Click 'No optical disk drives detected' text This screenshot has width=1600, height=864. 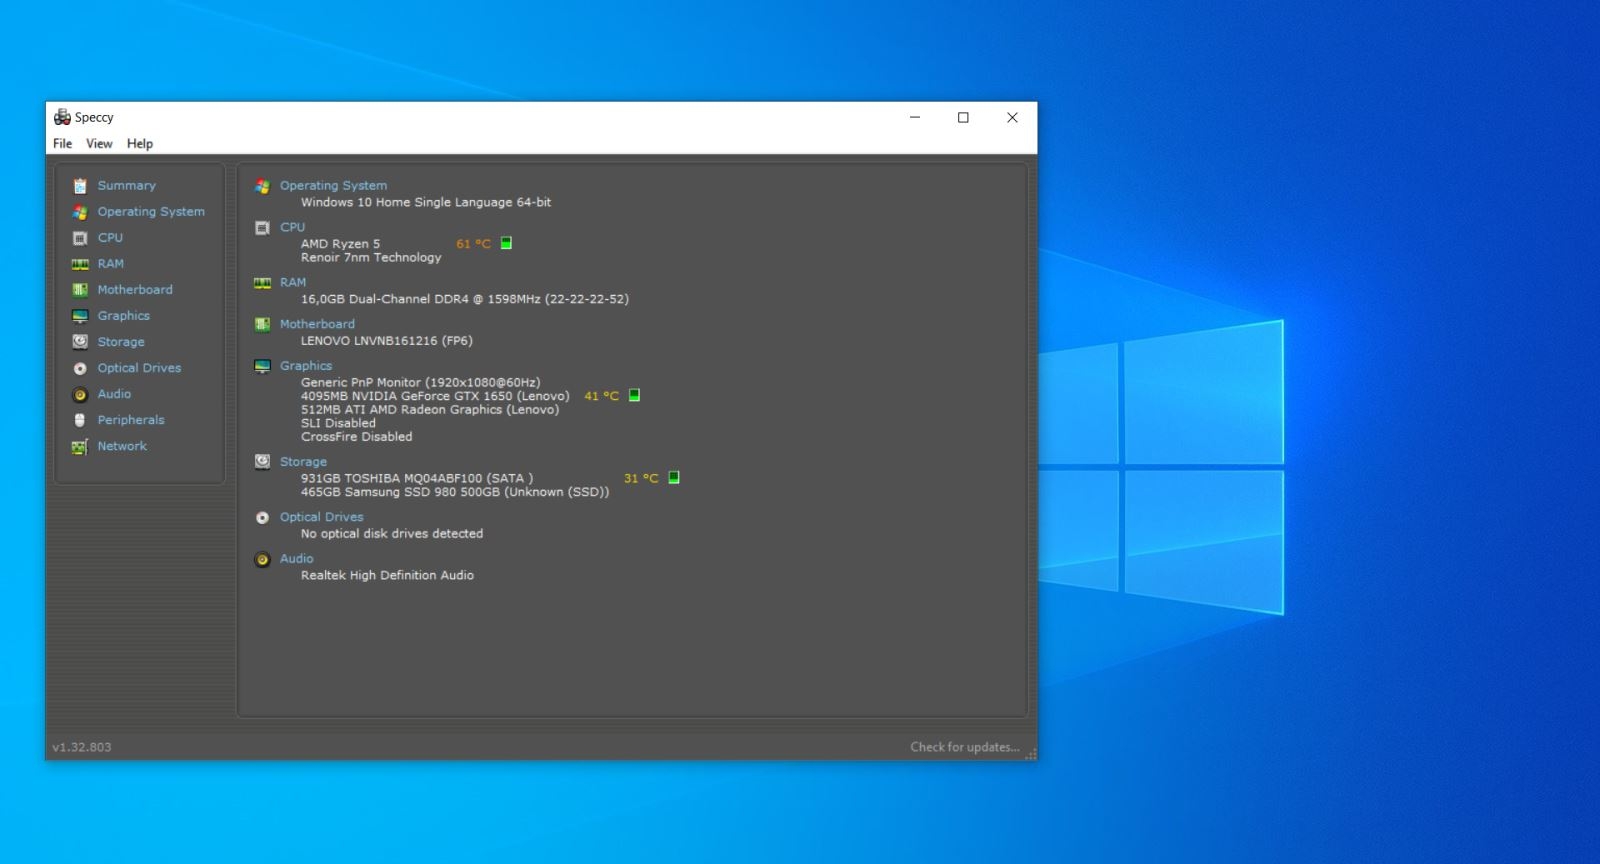[x=392, y=534]
